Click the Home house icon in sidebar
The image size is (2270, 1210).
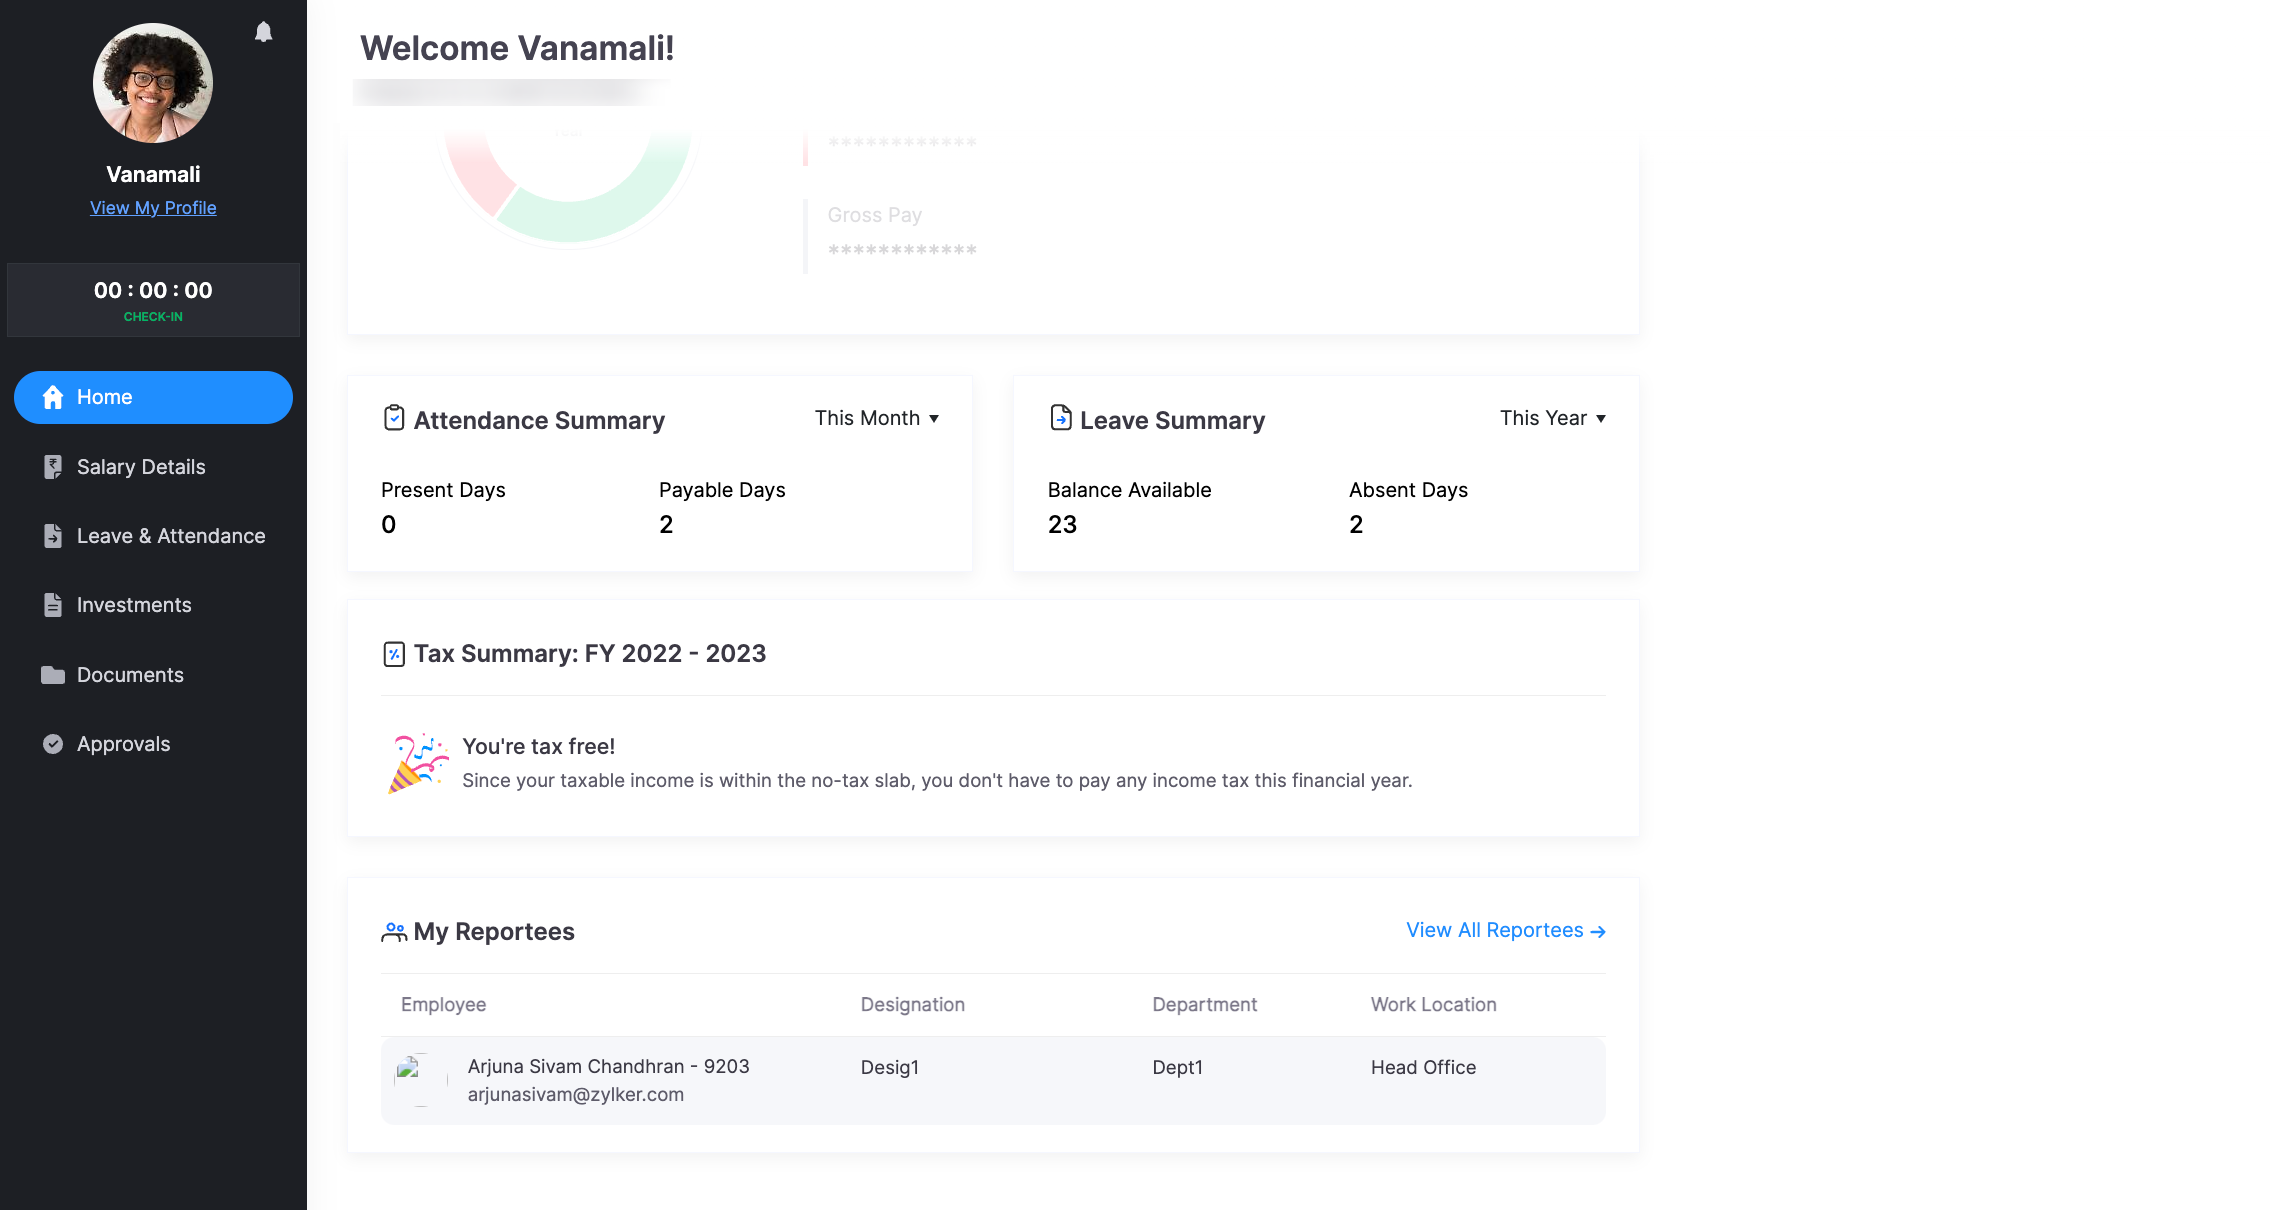[53, 397]
